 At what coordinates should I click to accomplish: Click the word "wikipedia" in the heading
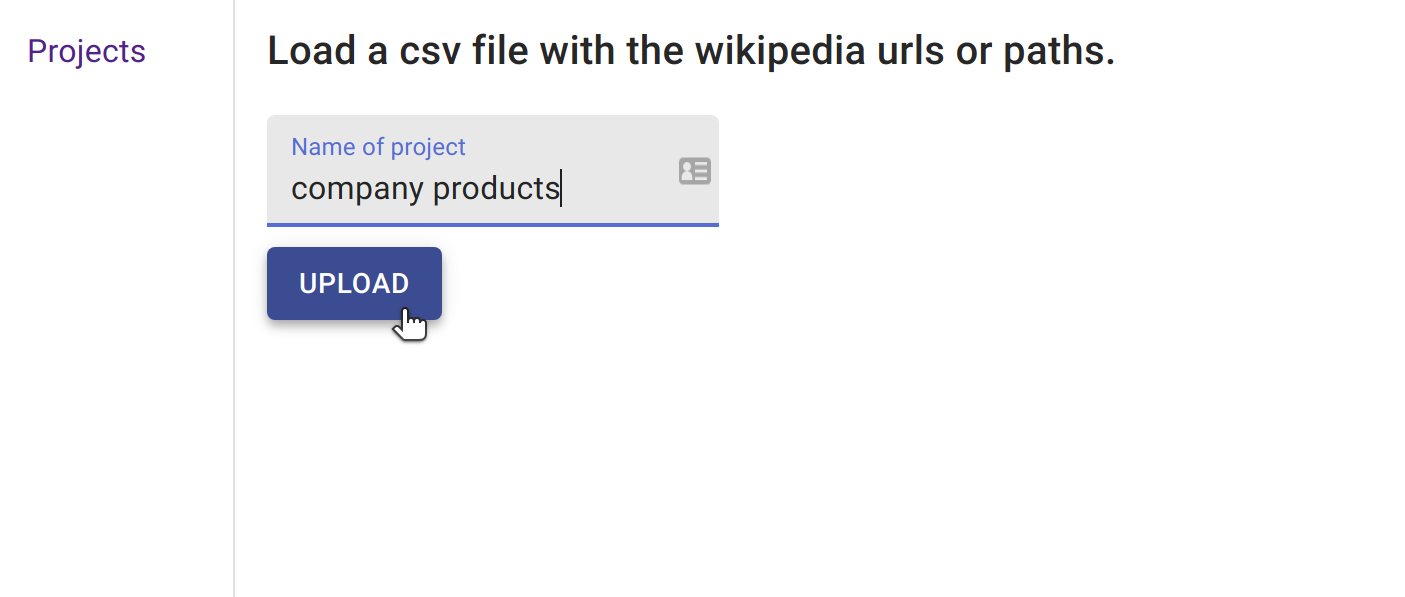778,51
